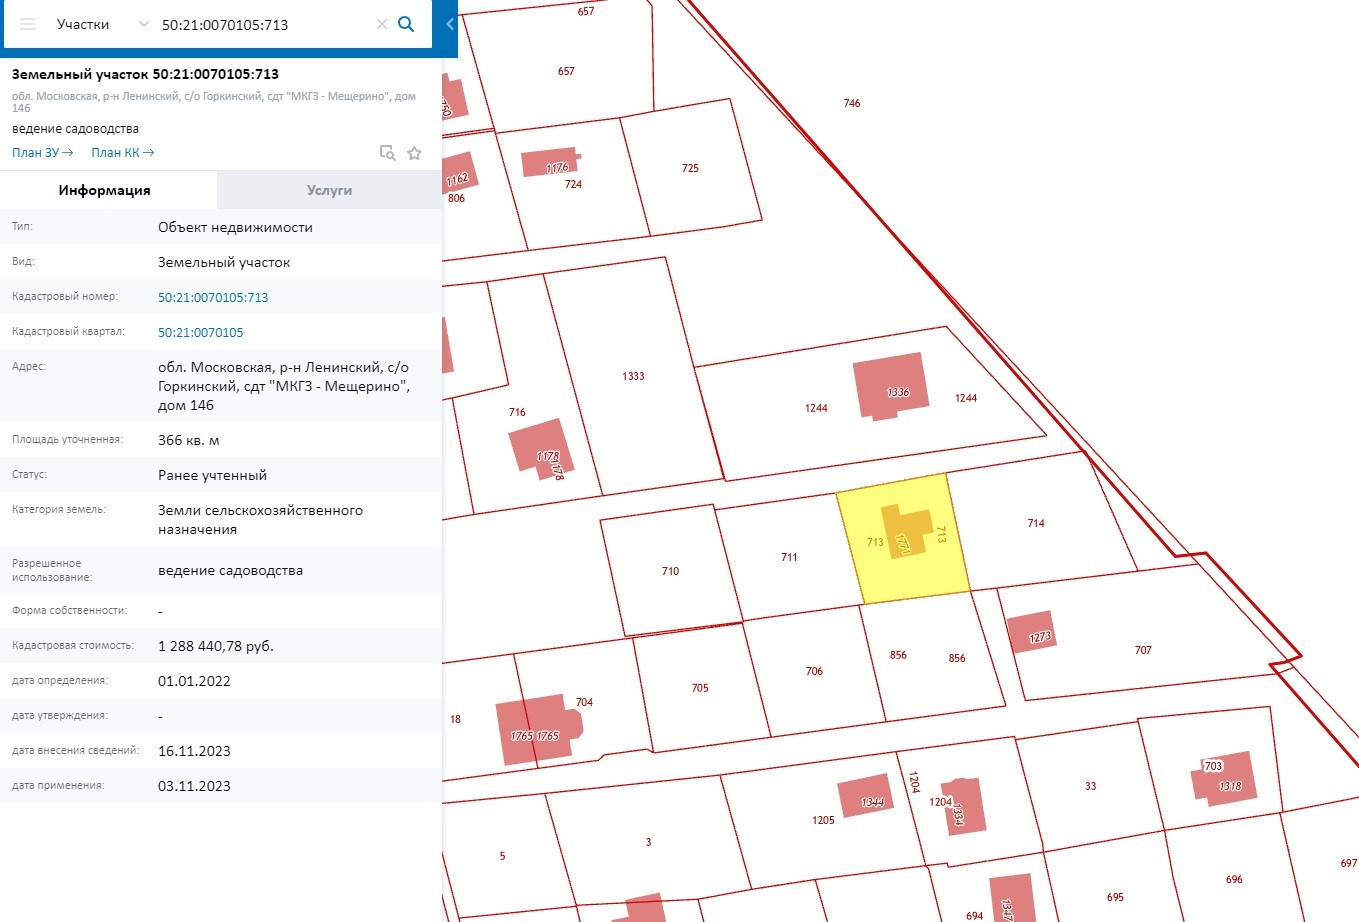Viewport: 1359px width, 922px height.
Task: Click building 1318 on the map
Action: [1224, 777]
